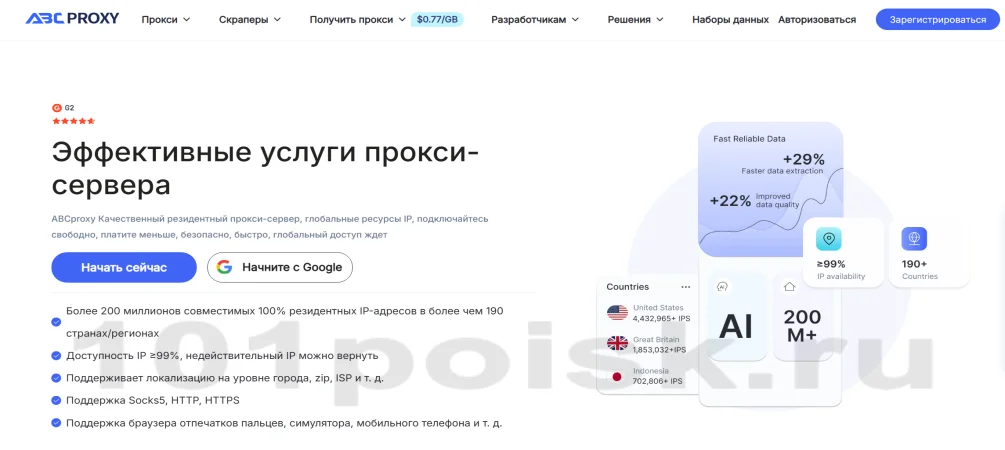Click the location pin IP availability icon
The width and height of the screenshot is (1005, 450).
click(x=829, y=239)
